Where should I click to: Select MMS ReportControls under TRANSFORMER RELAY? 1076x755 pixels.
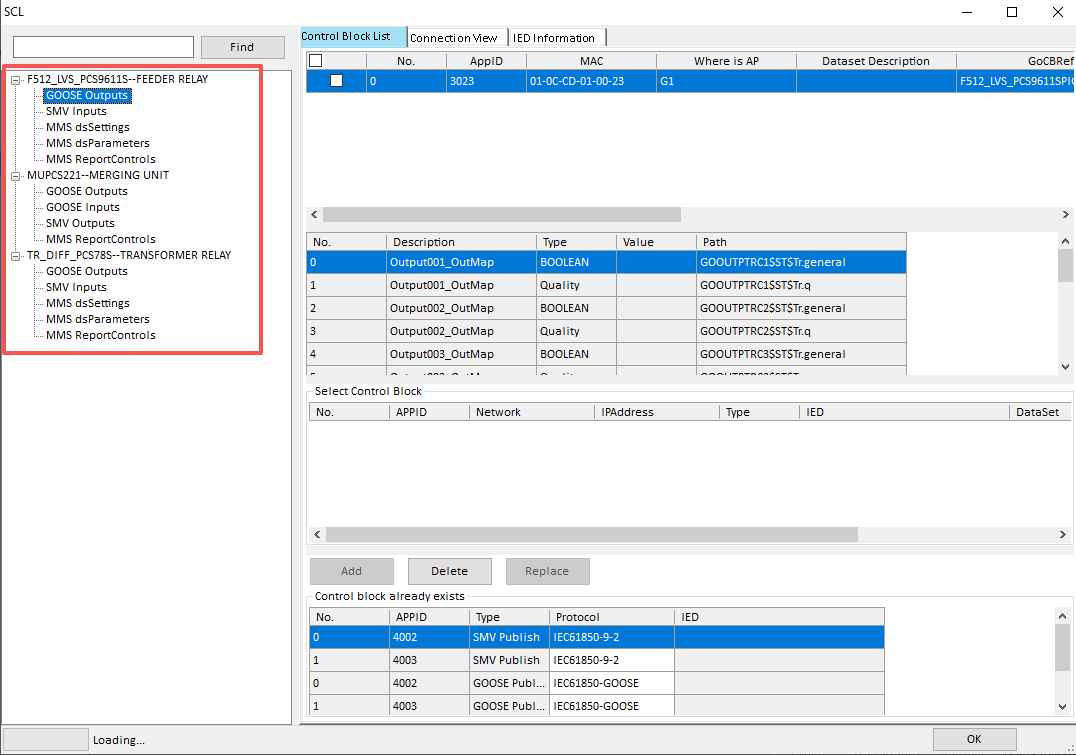tap(100, 335)
